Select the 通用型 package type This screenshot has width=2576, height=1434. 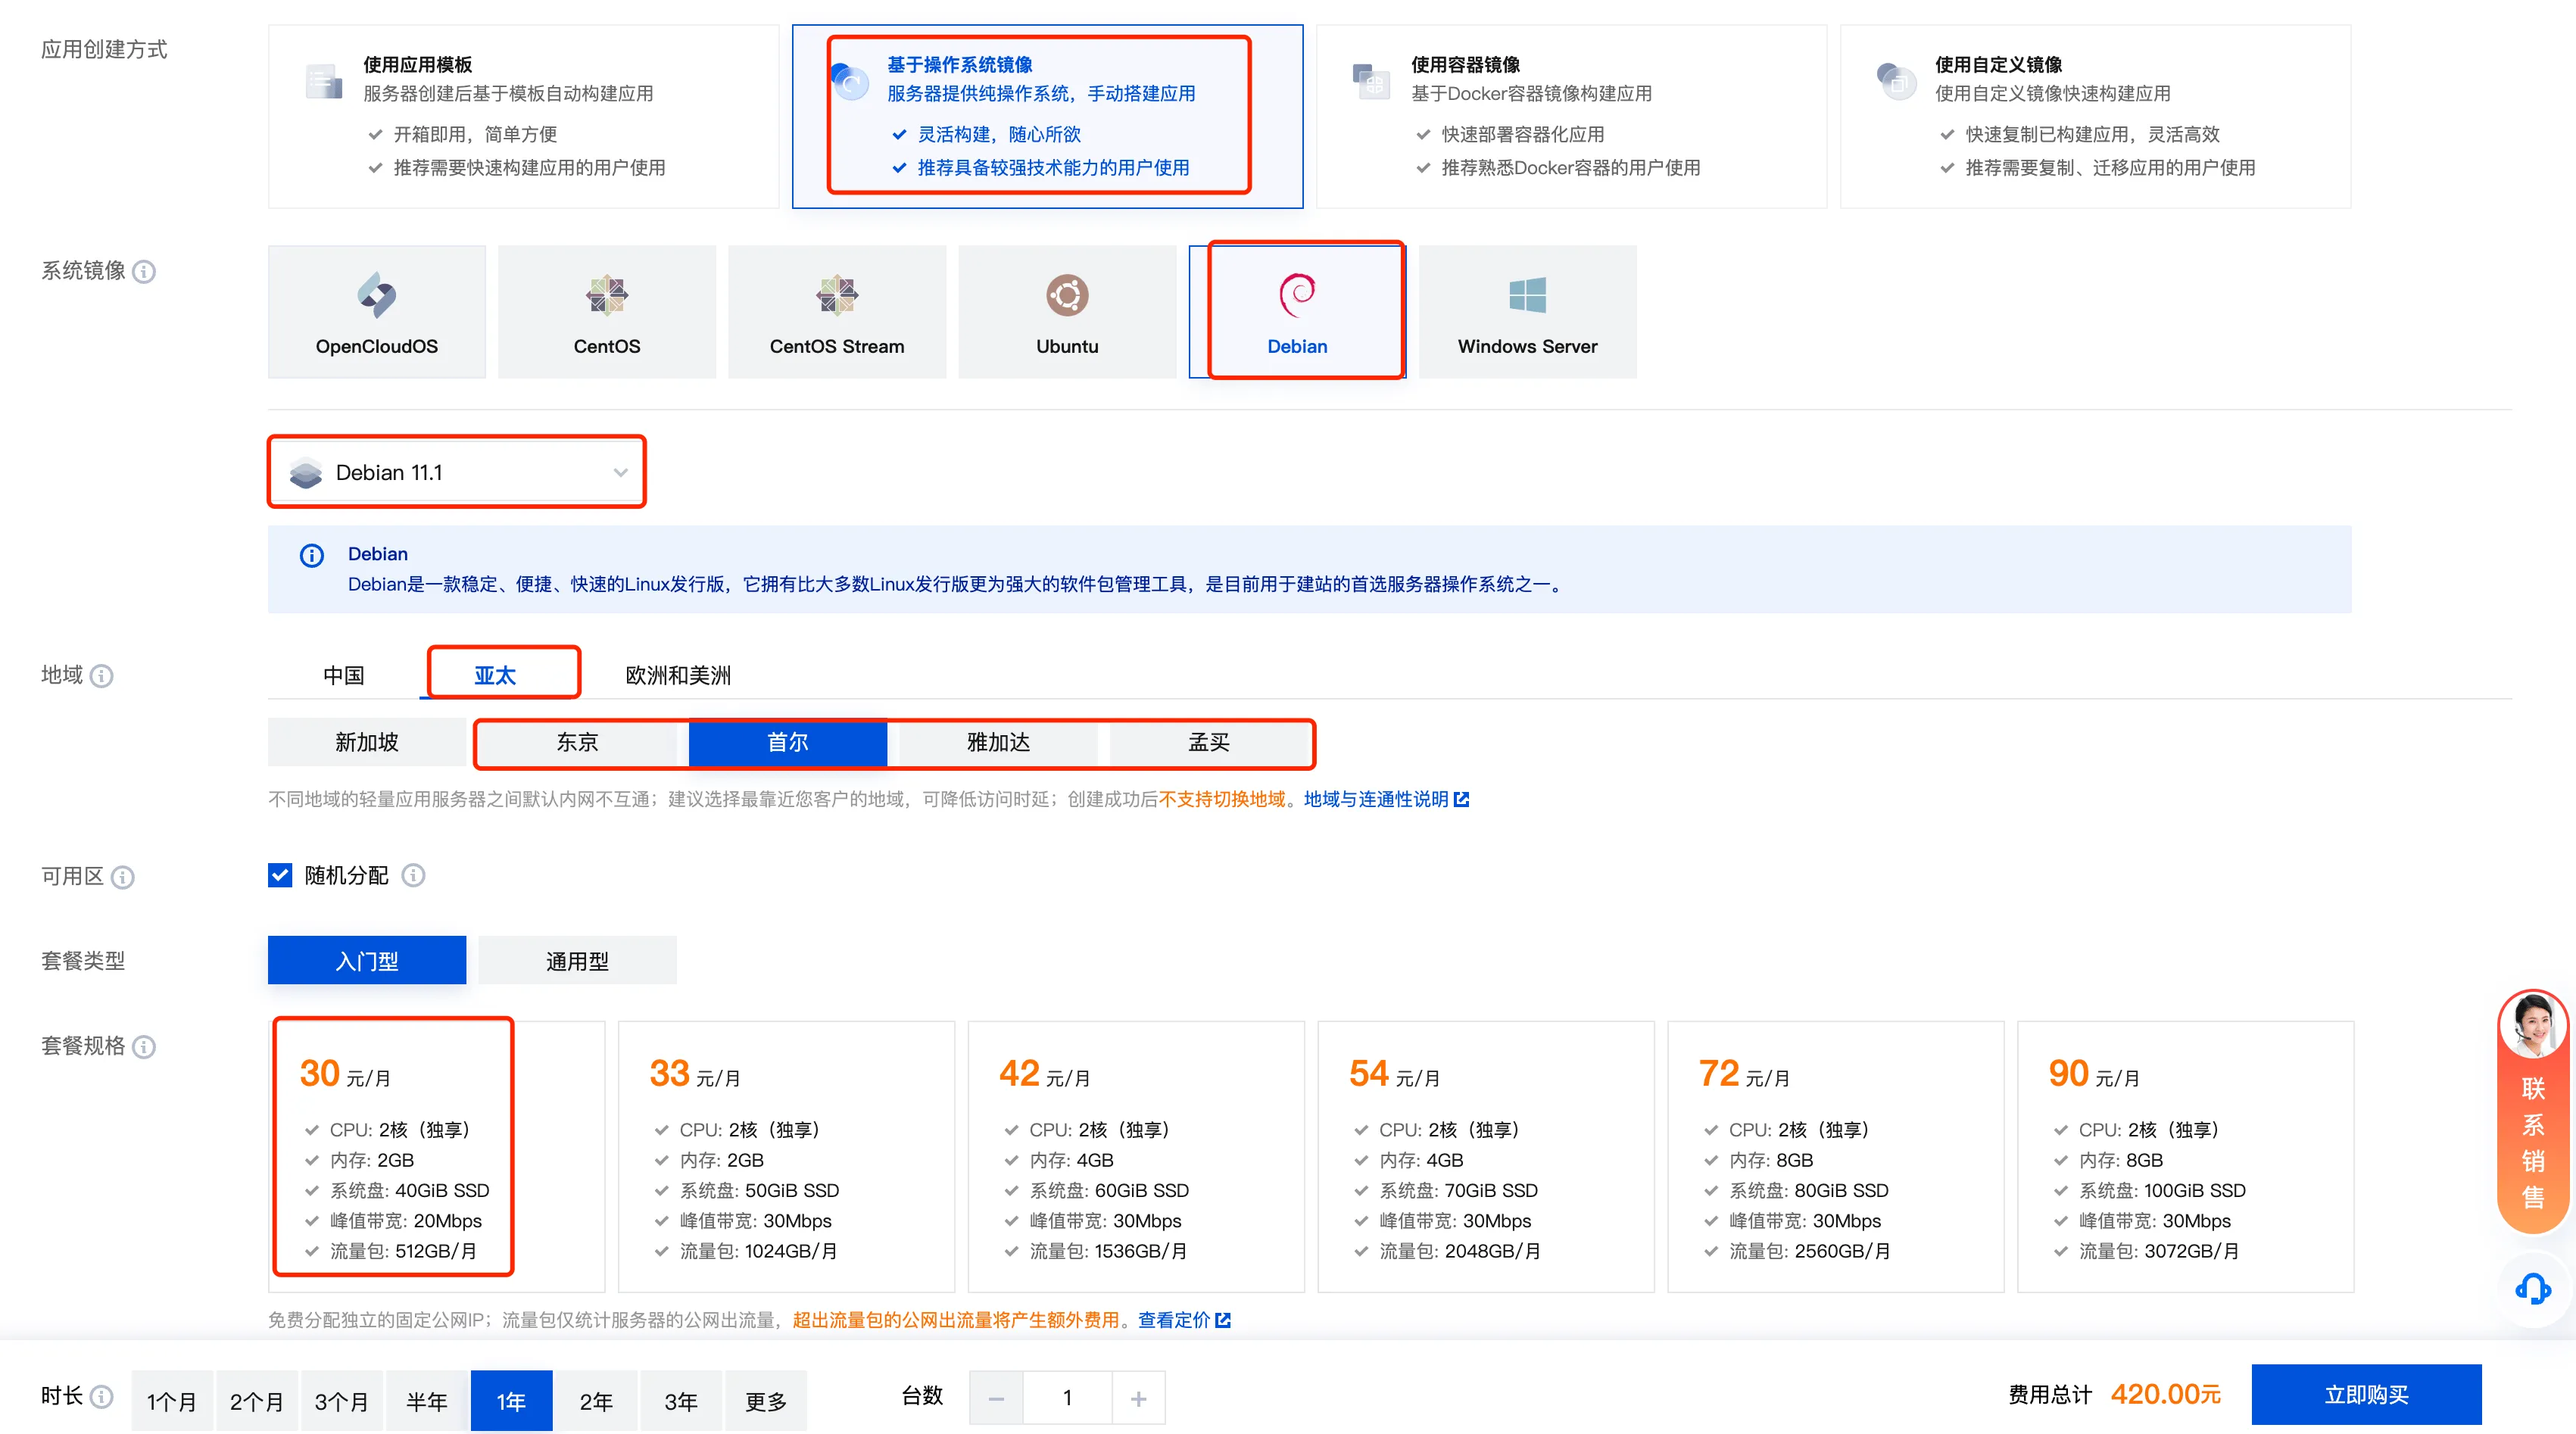tap(577, 960)
